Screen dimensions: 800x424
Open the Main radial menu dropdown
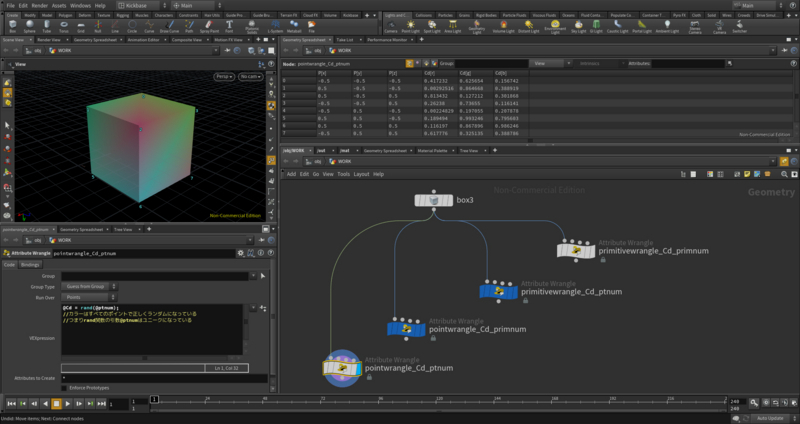coord(197,6)
